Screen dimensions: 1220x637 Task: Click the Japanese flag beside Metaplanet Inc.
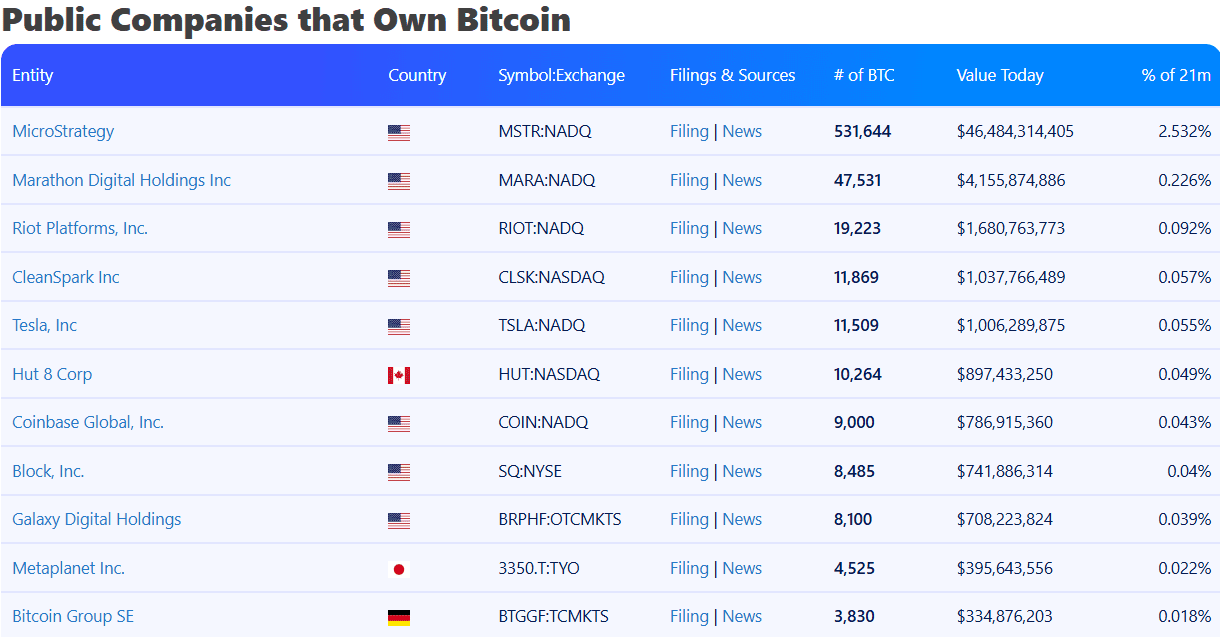point(399,568)
